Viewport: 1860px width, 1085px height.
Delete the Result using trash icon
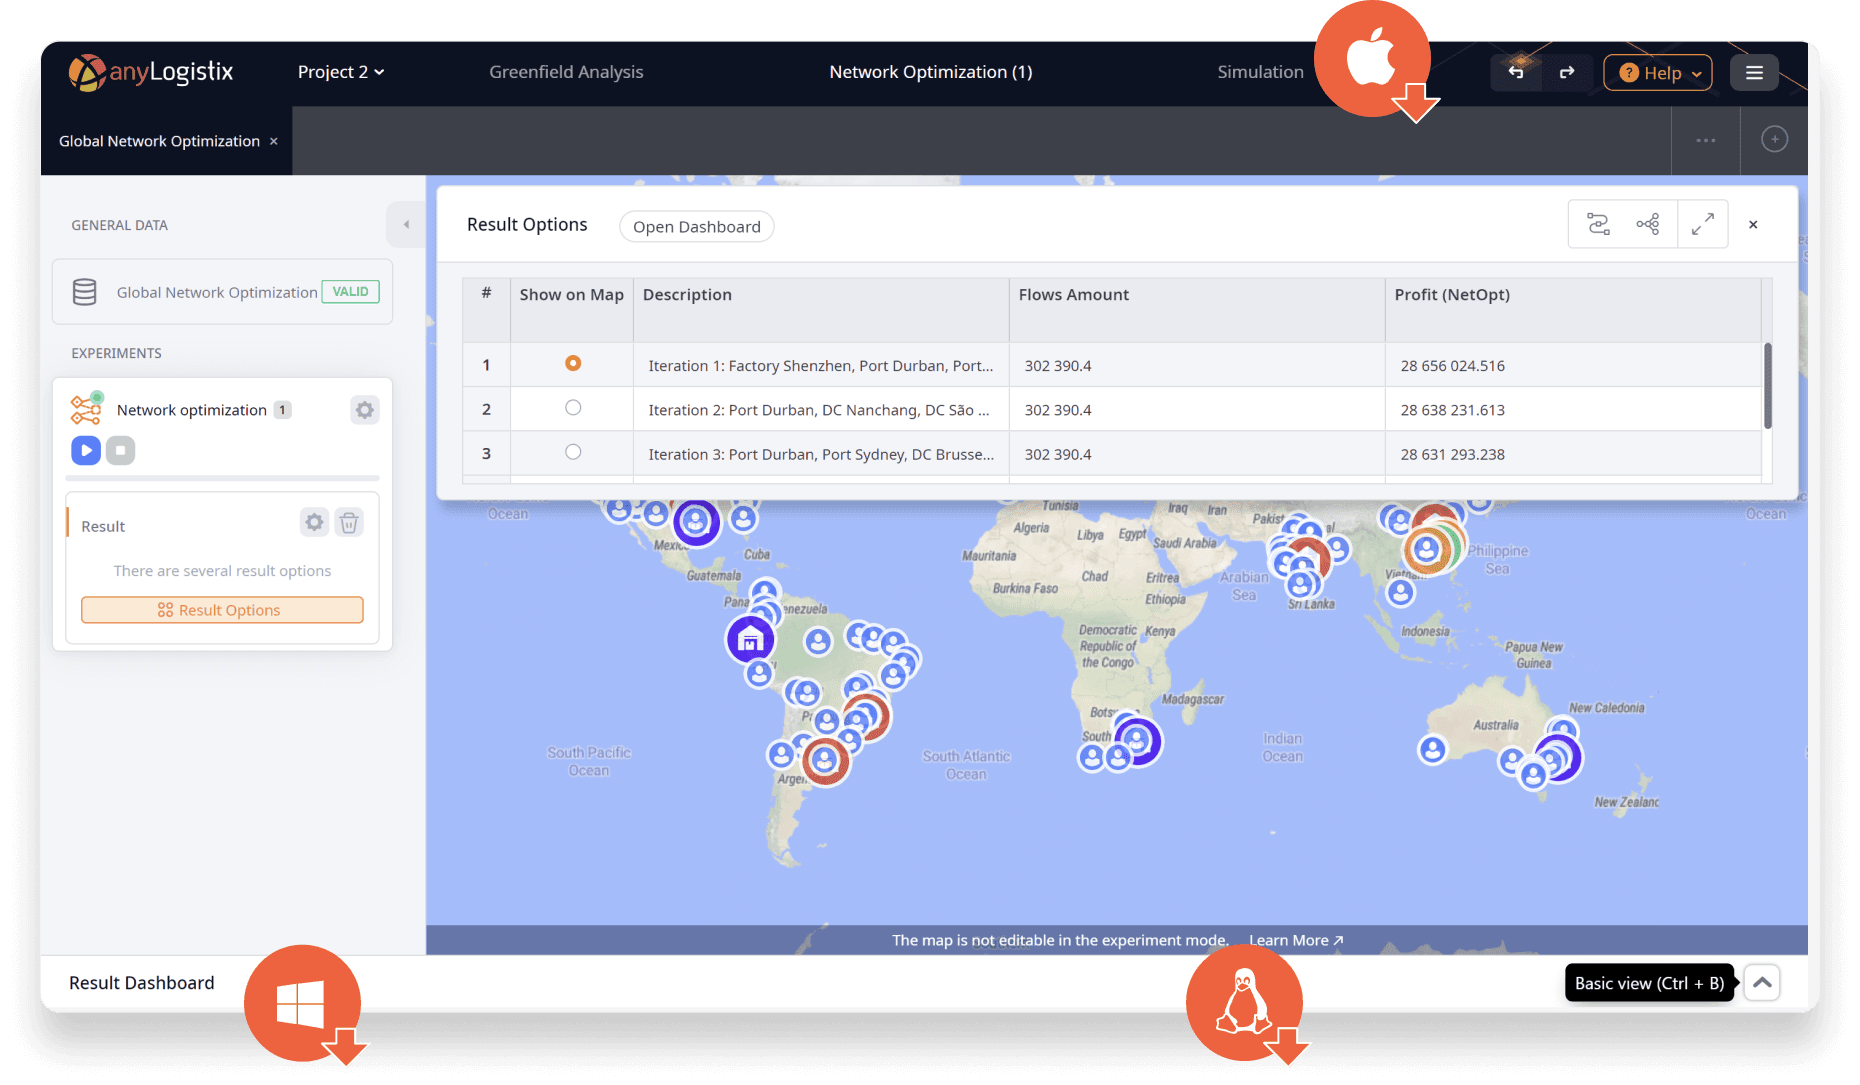coord(349,521)
